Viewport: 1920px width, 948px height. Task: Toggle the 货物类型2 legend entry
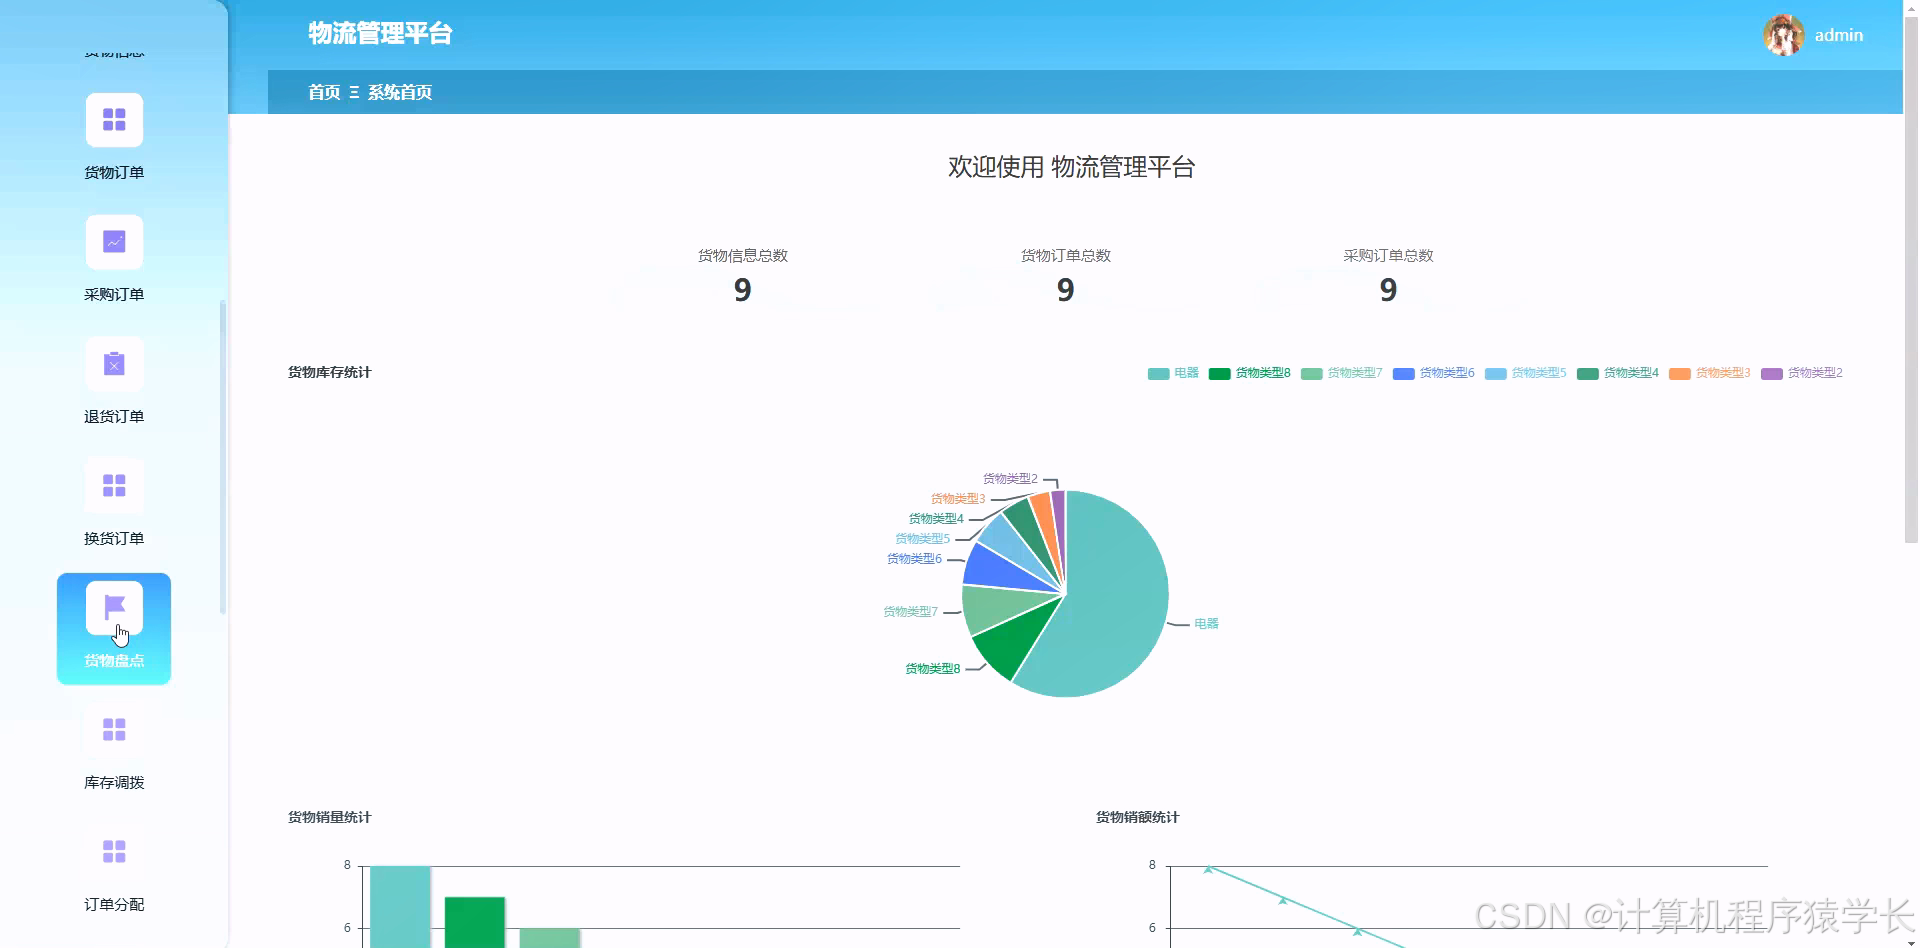click(1802, 373)
